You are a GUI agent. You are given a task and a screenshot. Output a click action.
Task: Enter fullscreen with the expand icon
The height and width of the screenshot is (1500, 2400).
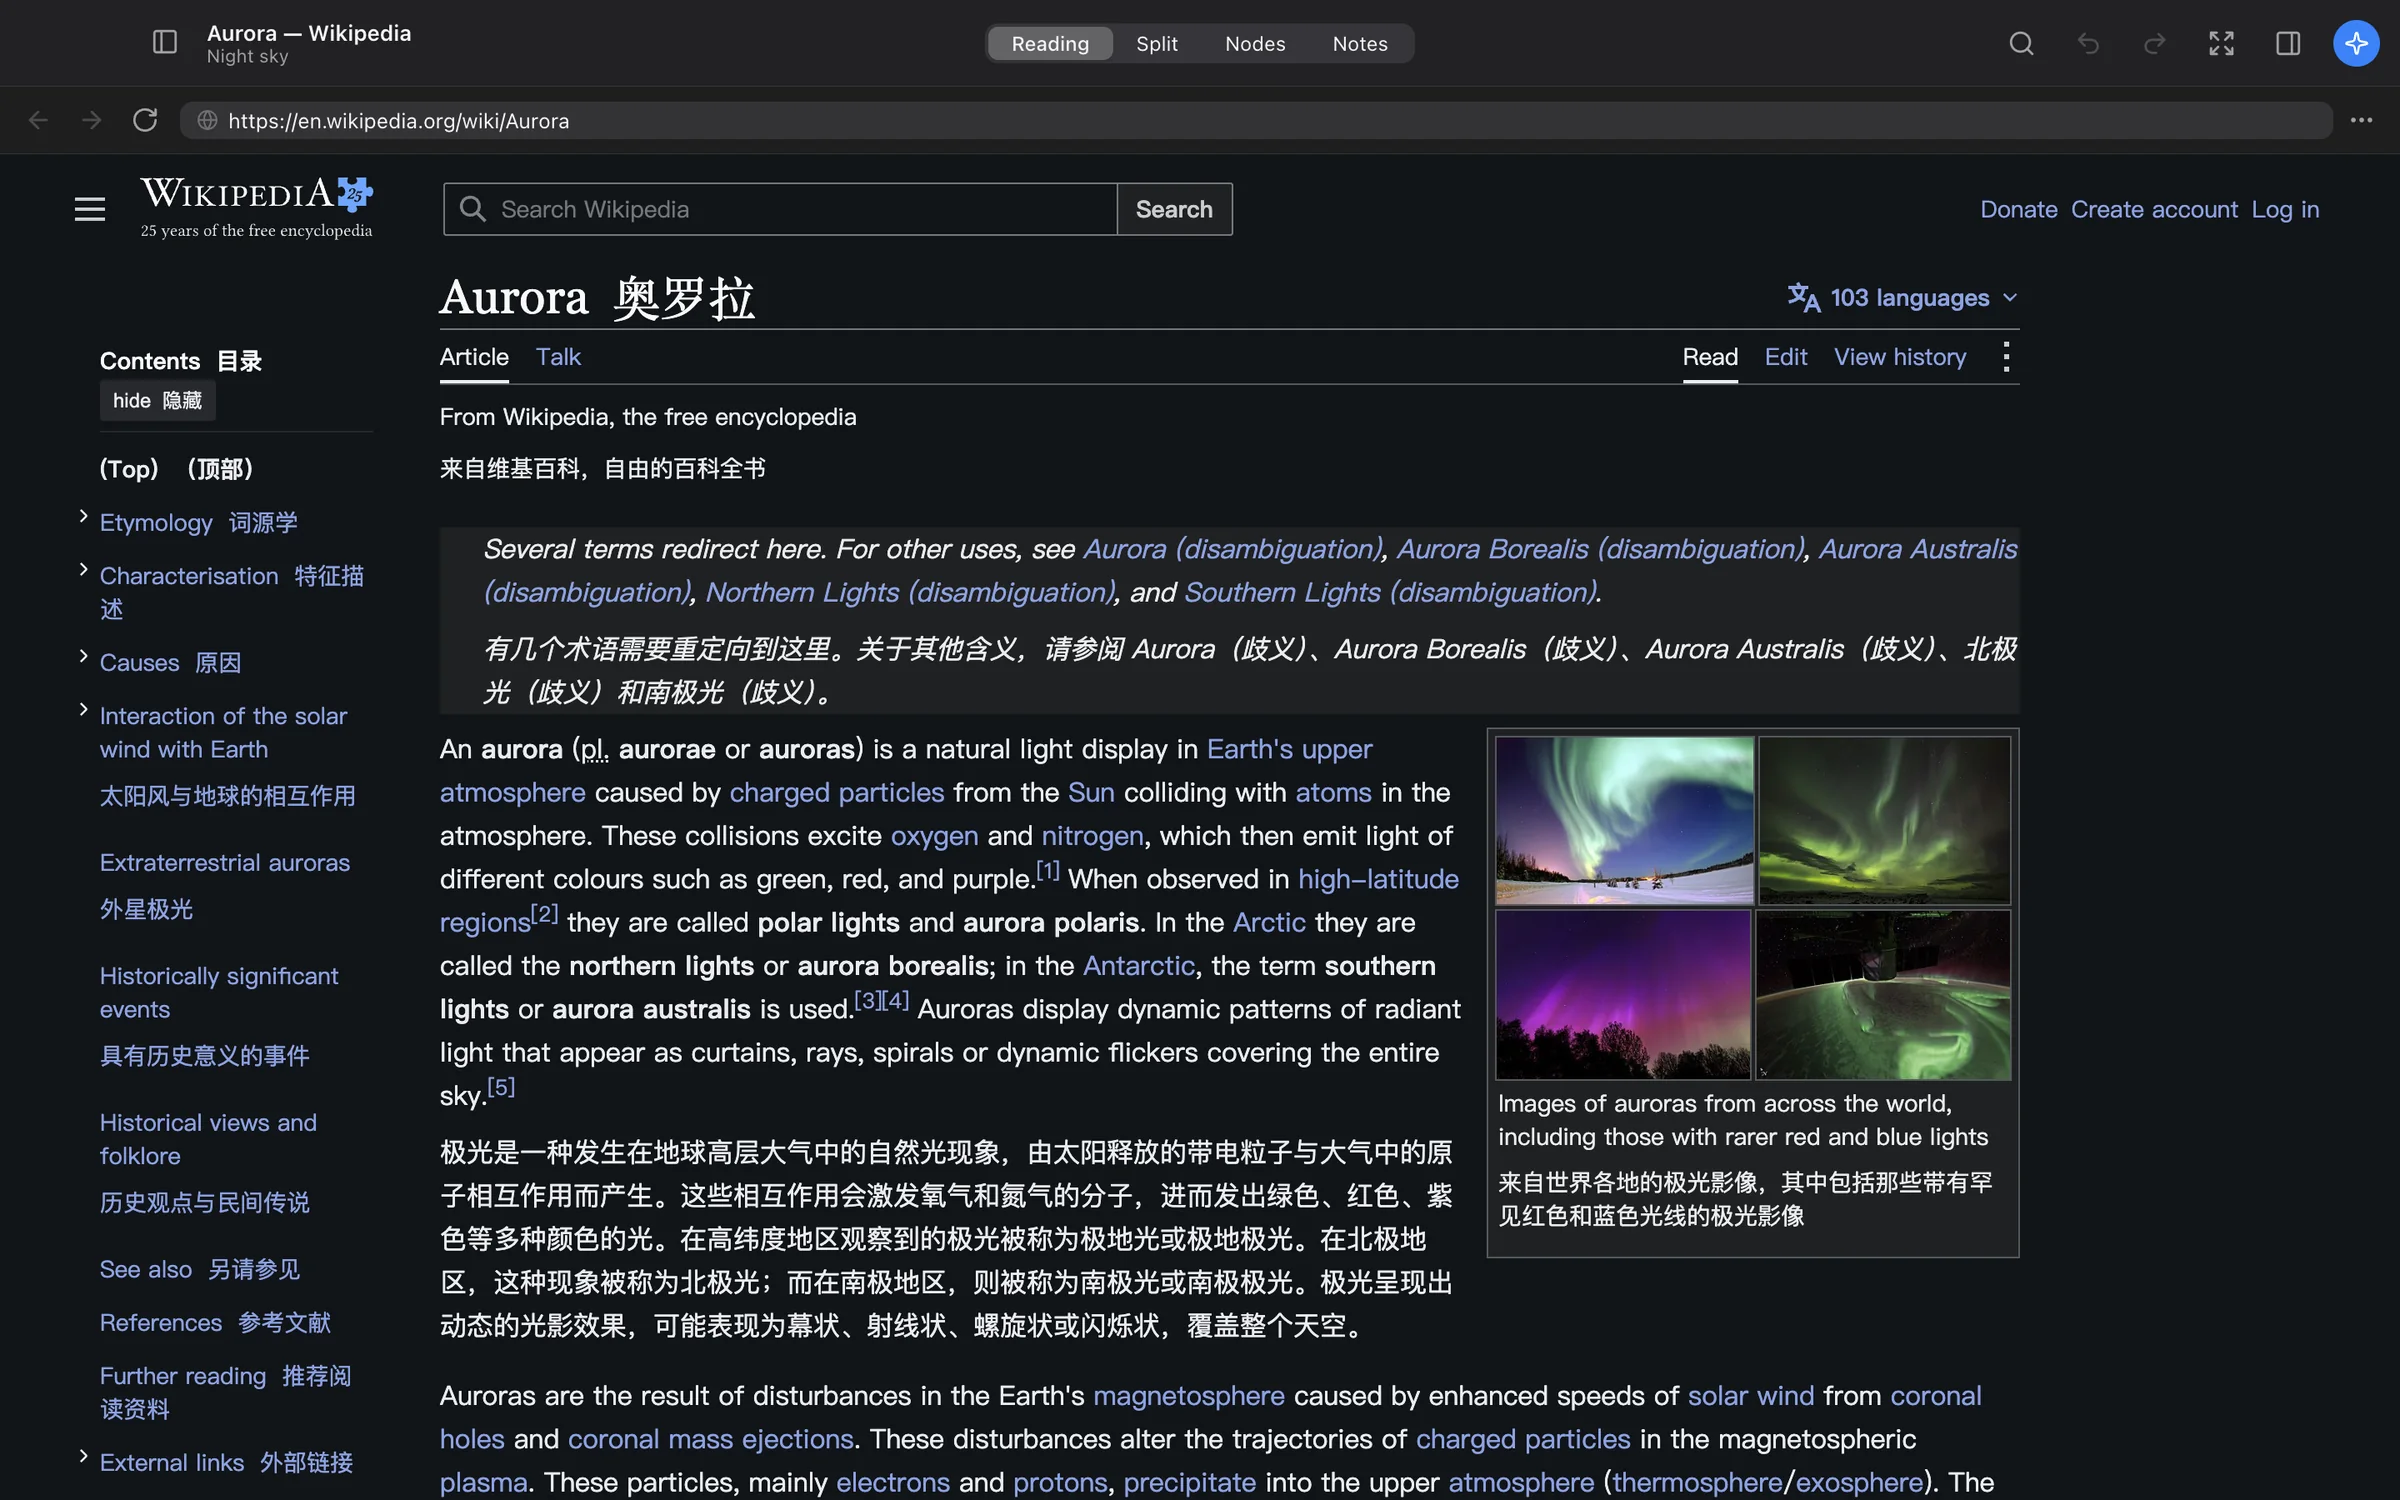coord(2221,43)
